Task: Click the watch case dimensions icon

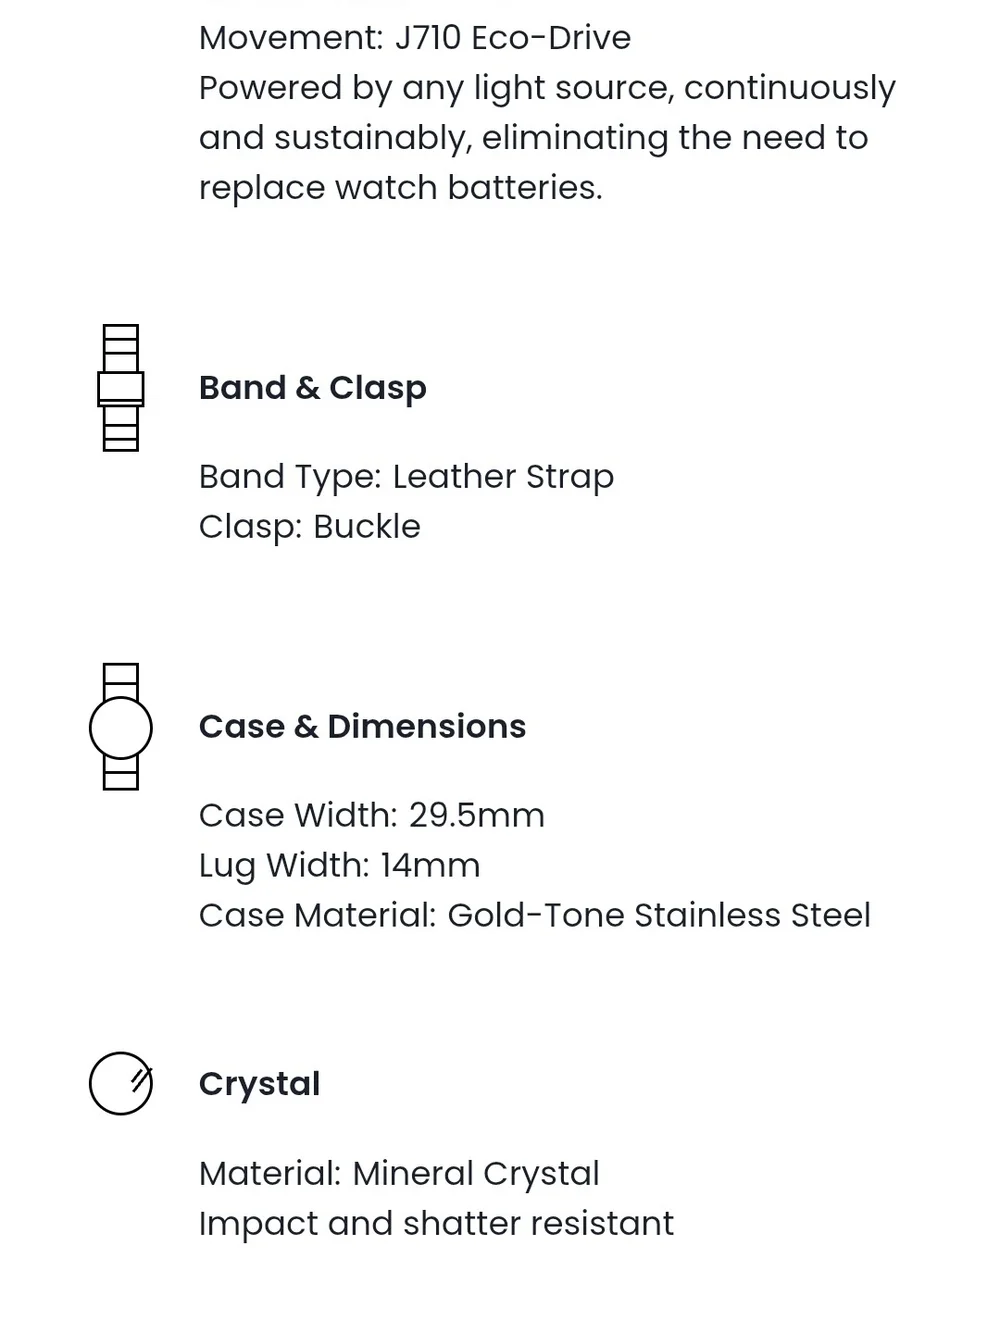Action: pos(120,727)
